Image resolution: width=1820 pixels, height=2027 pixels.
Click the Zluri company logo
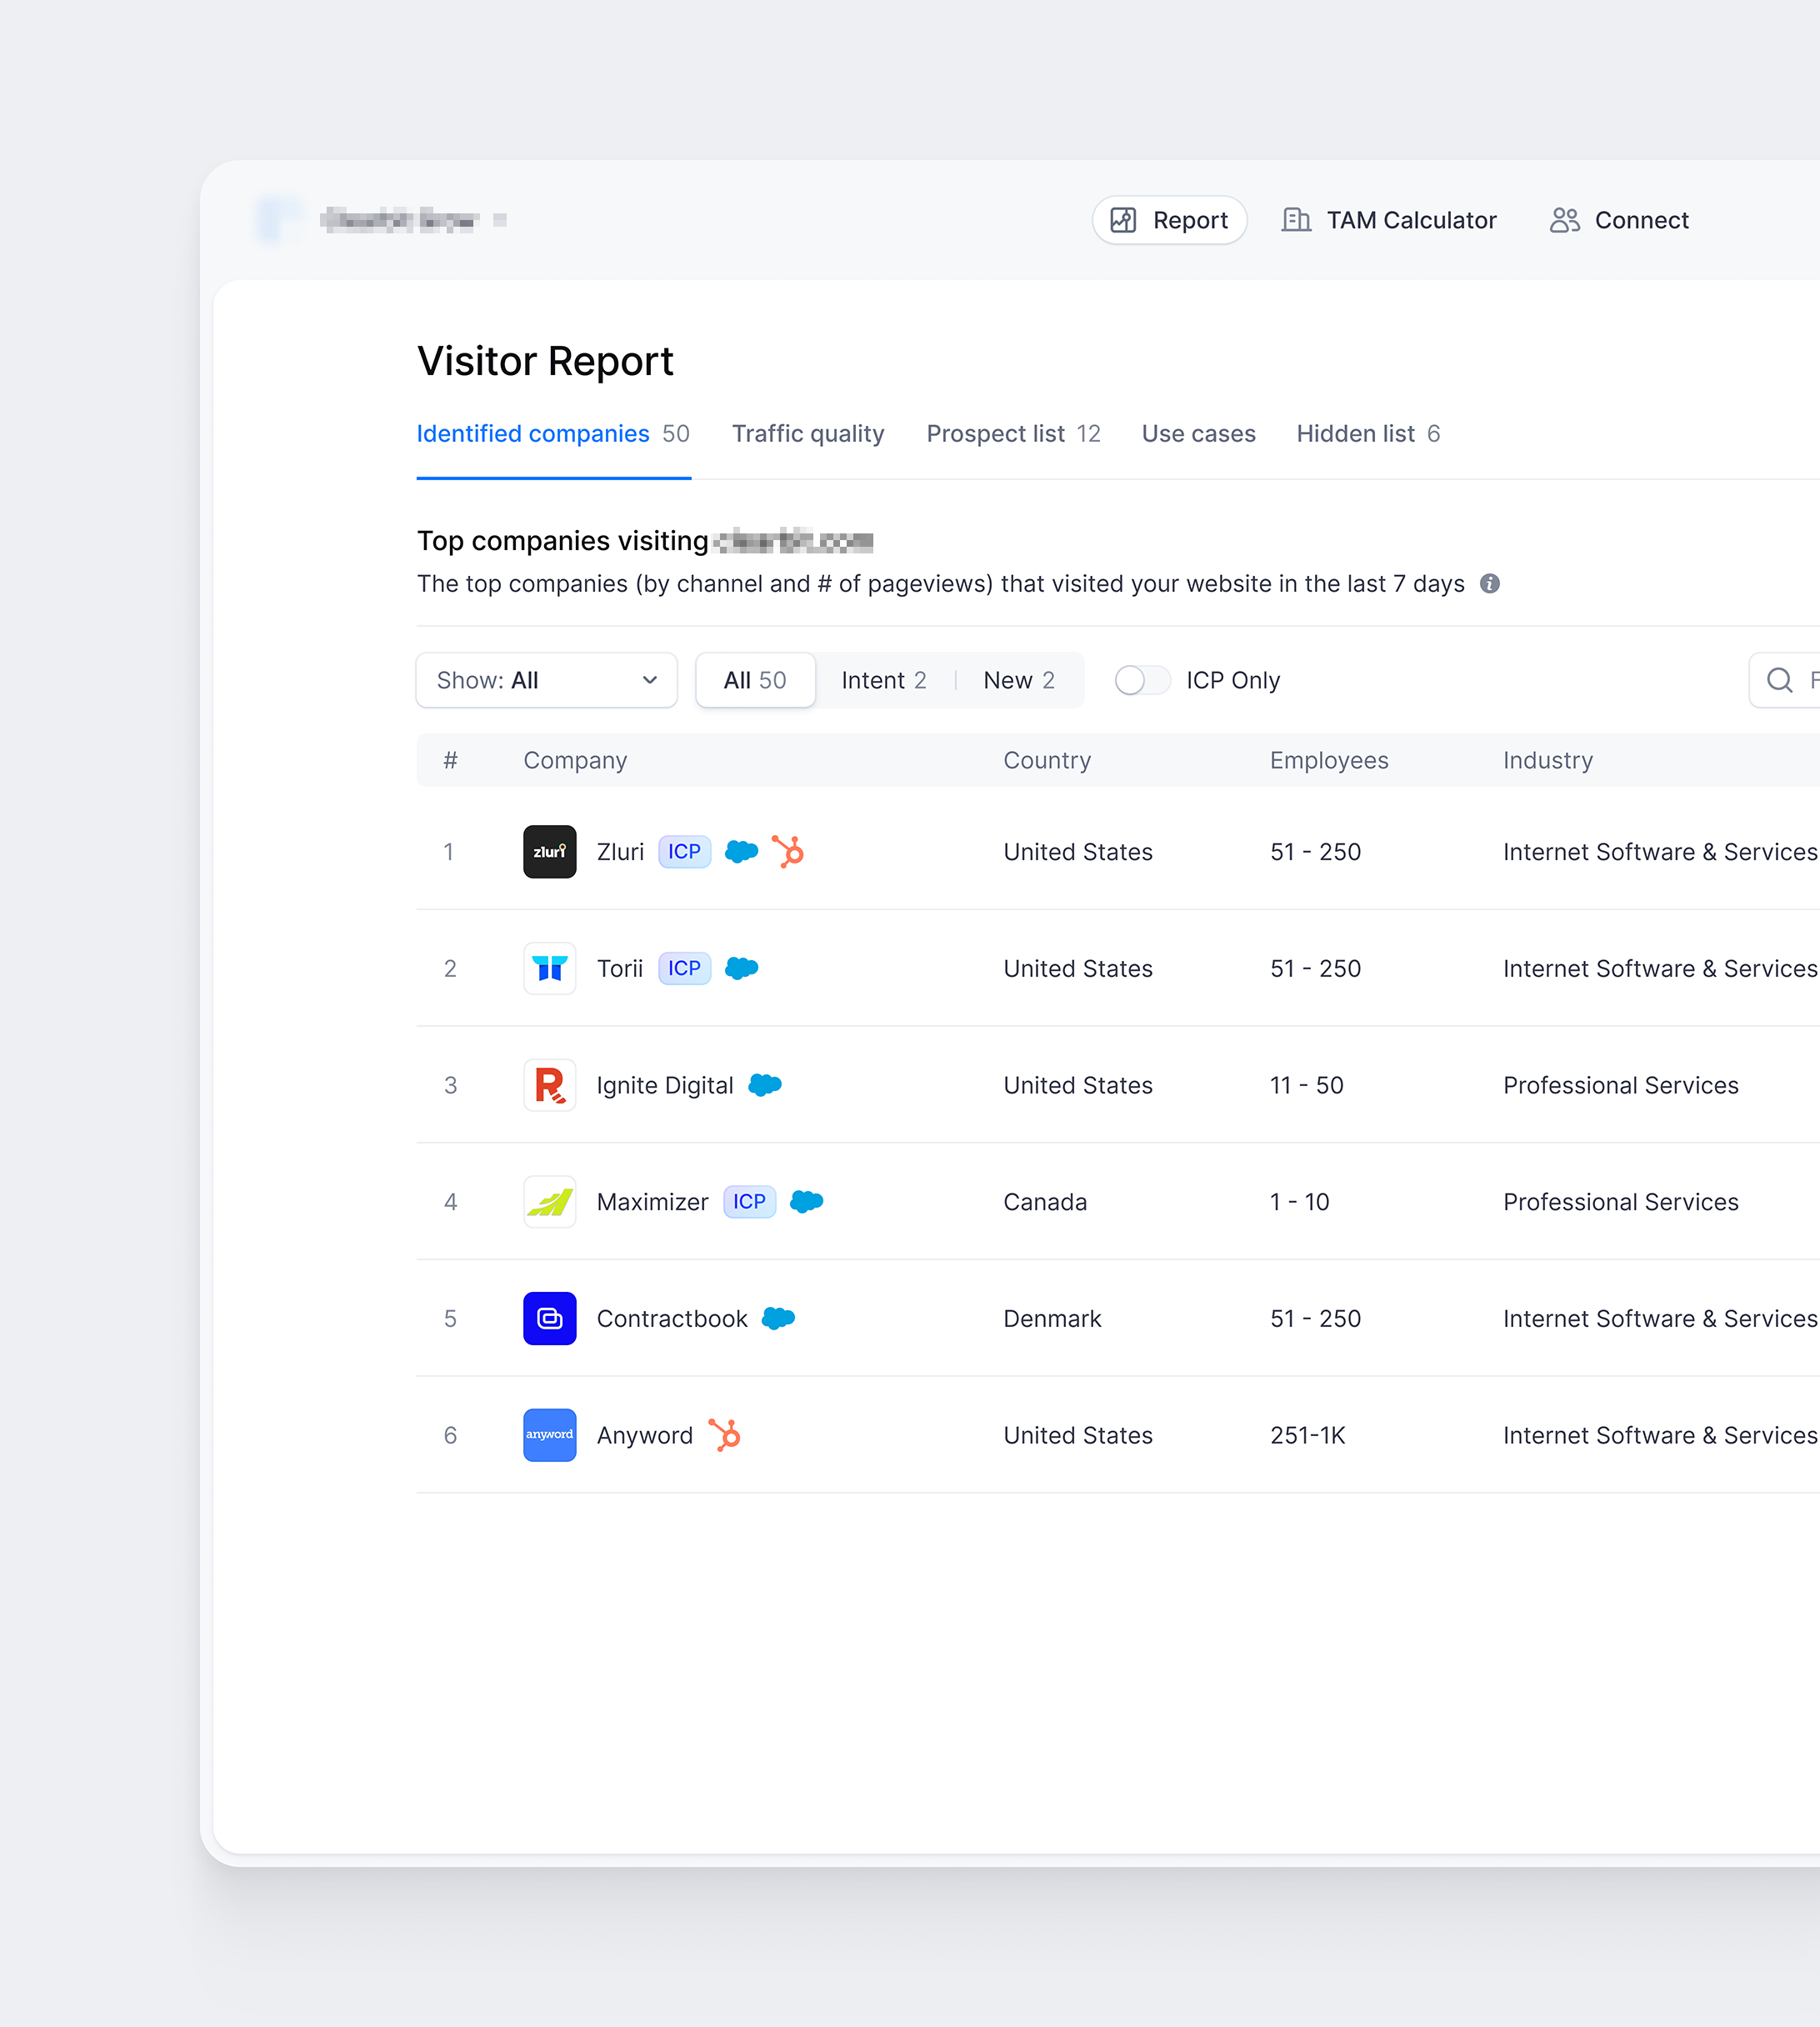pos(549,852)
